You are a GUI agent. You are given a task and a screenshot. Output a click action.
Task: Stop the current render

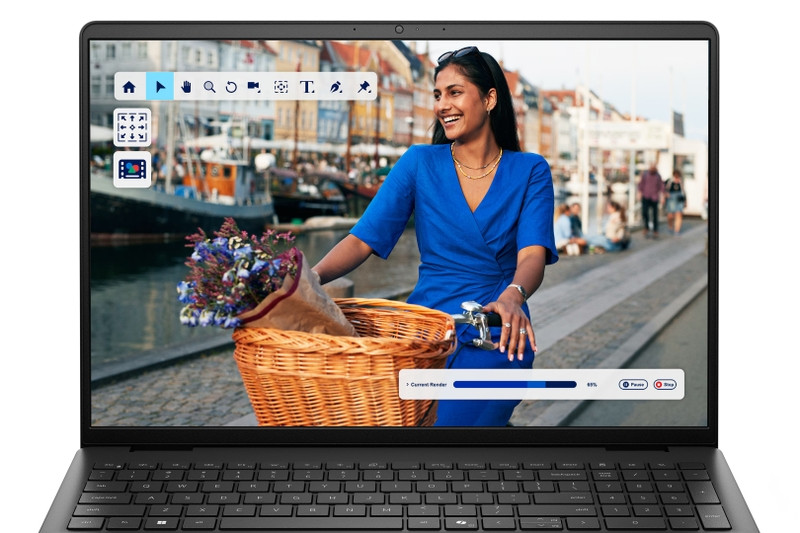665,384
